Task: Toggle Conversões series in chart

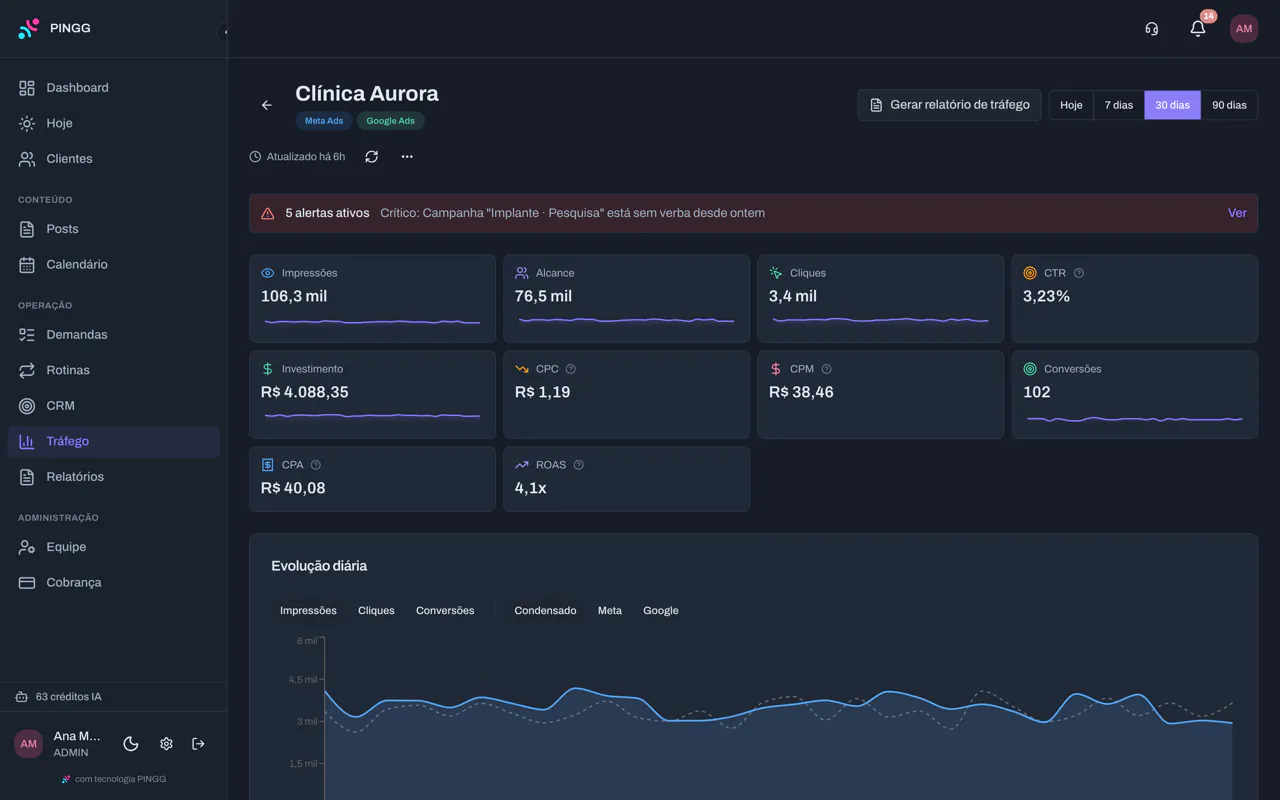Action: (x=445, y=611)
